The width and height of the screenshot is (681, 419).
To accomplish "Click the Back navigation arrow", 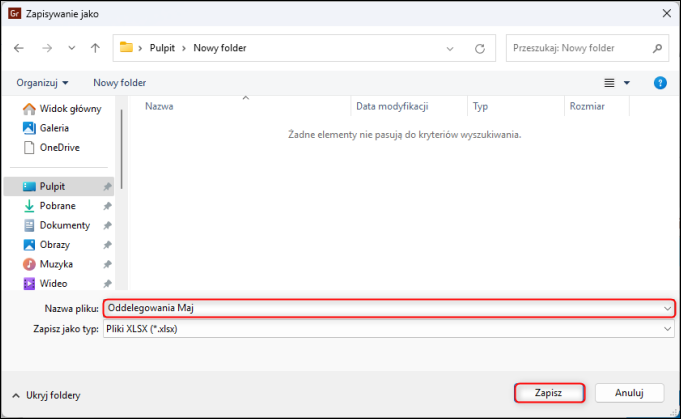I will 19,47.
